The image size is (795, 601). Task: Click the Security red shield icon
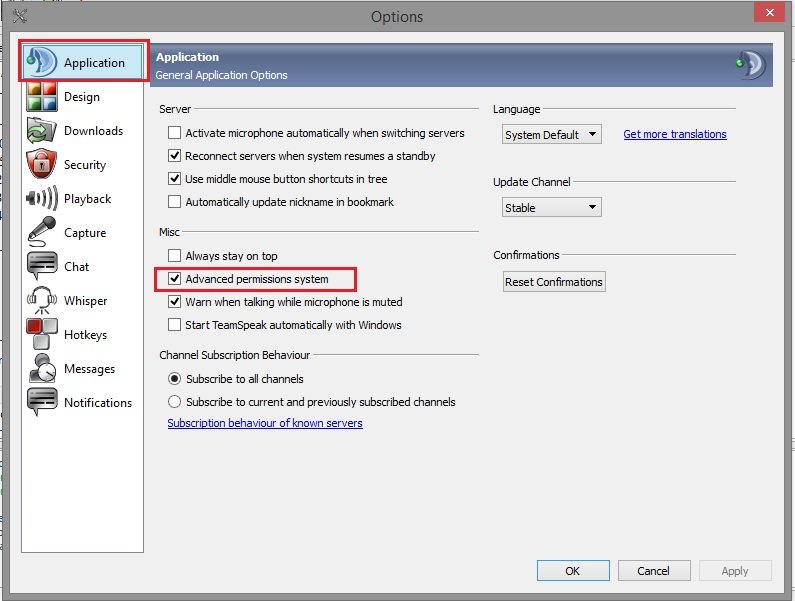pos(42,164)
